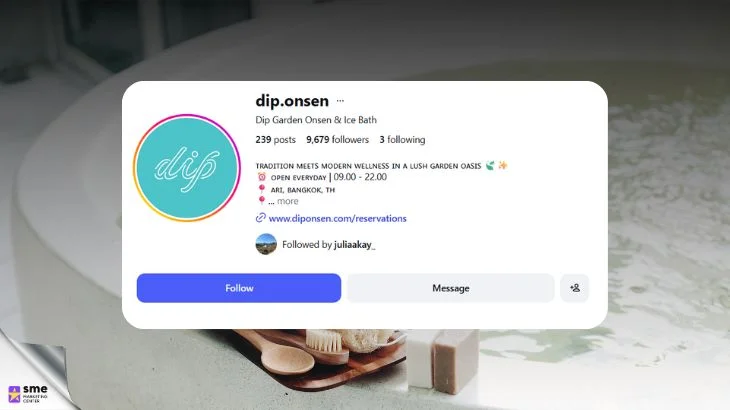Screen dimensions: 730x410
Task: View the 9,679 followers list
Action: 338,140
